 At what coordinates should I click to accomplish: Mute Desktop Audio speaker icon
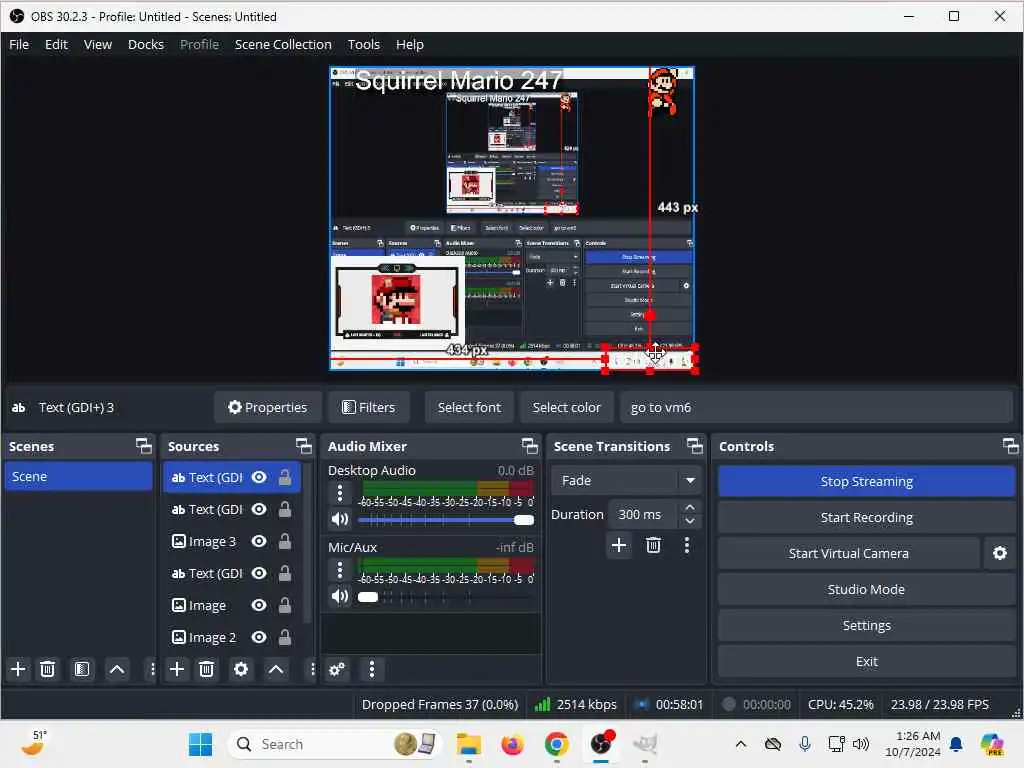point(340,519)
